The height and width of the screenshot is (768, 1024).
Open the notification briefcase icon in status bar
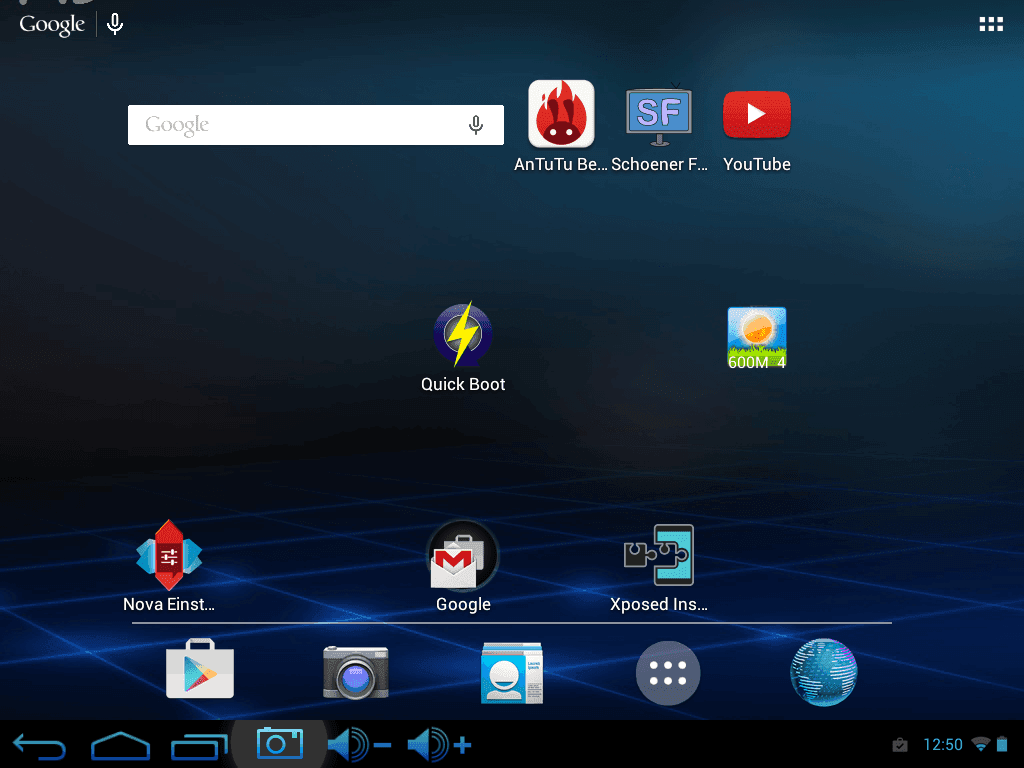tap(900, 744)
